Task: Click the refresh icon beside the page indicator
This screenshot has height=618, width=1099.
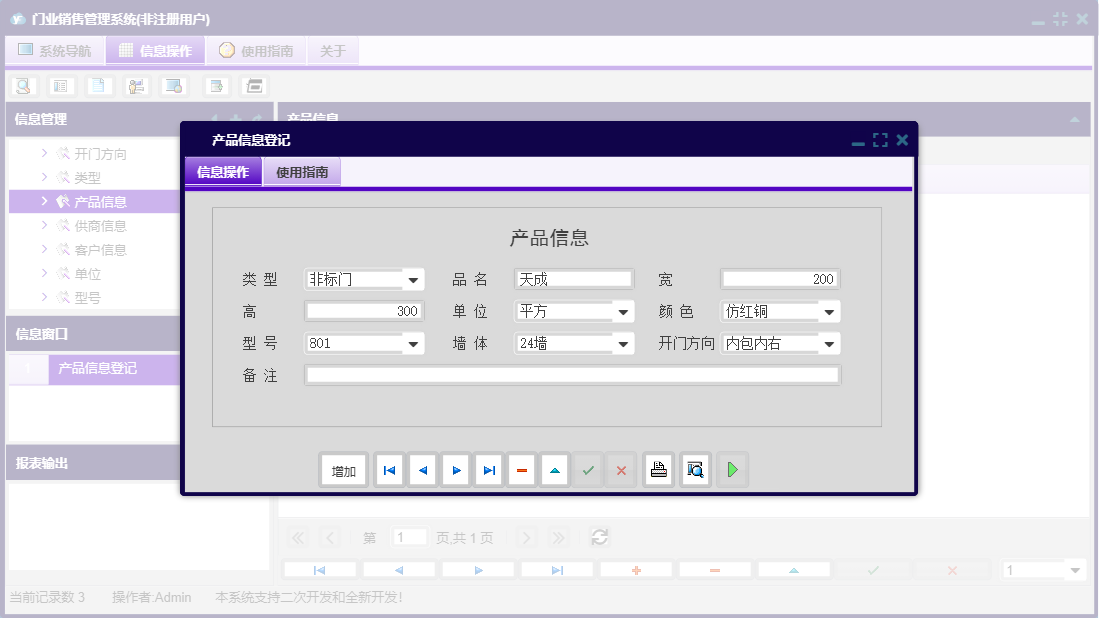Action: 599,536
